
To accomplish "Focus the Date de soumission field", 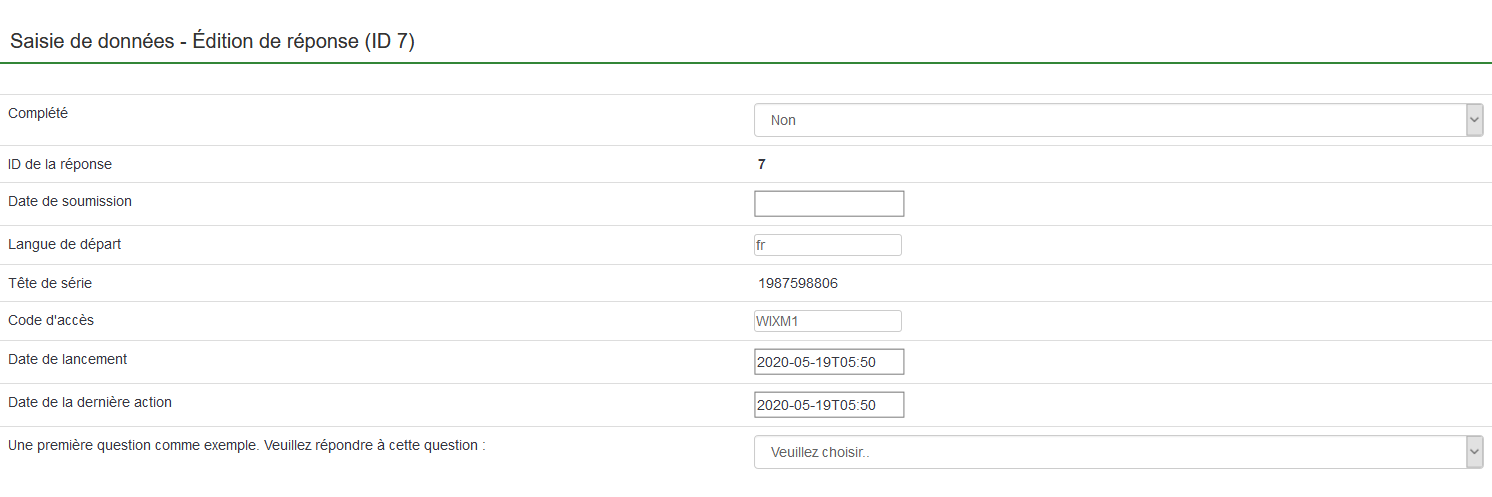I will 829,204.
